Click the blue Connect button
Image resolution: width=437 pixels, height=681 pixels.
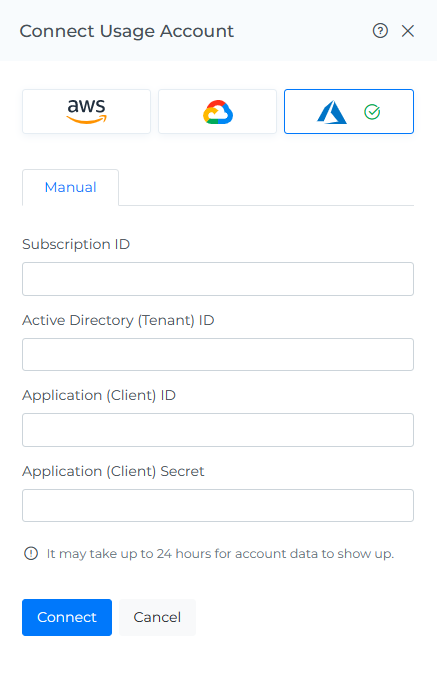(x=67, y=617)
